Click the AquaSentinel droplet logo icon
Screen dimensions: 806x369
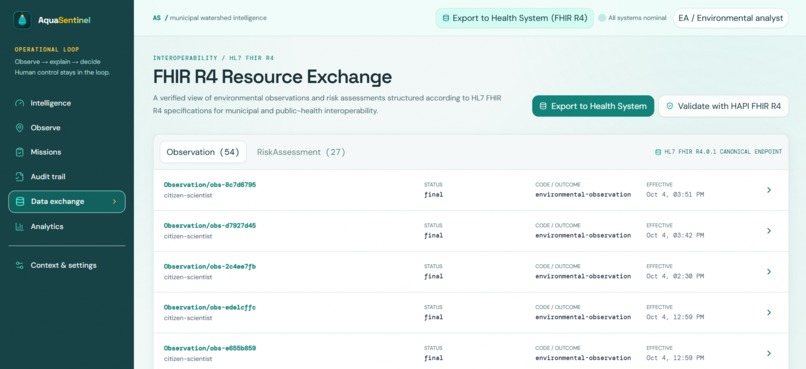tap(22, 20)
